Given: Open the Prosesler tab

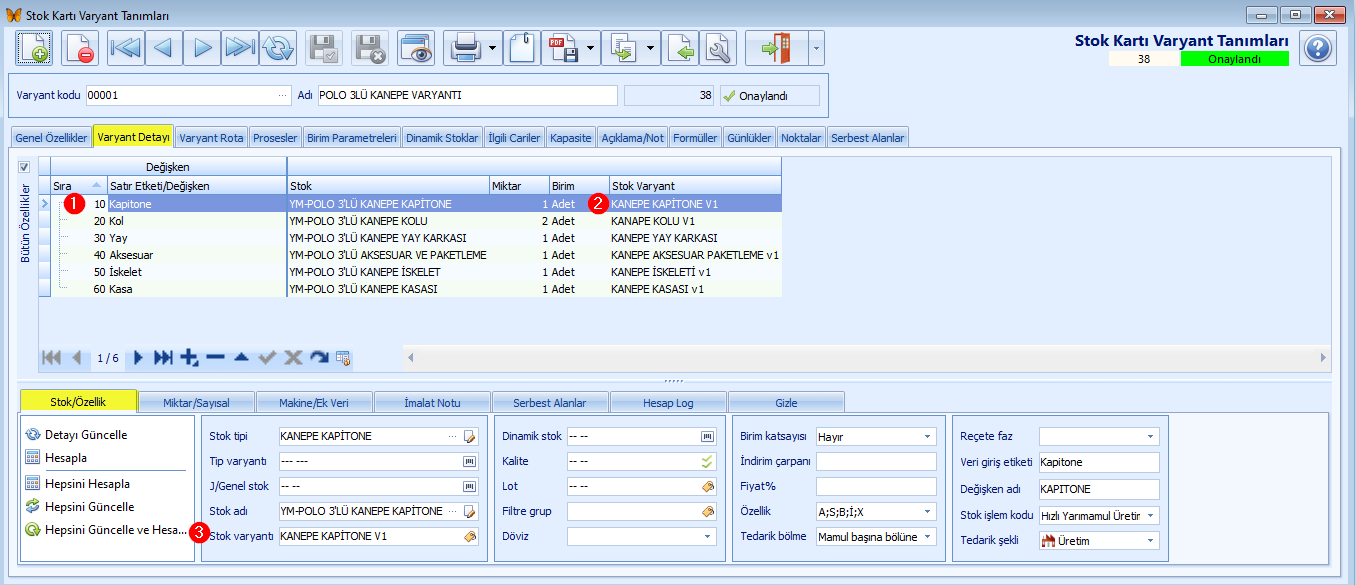Looking at the screenshot, I should [x=275, y=138].
